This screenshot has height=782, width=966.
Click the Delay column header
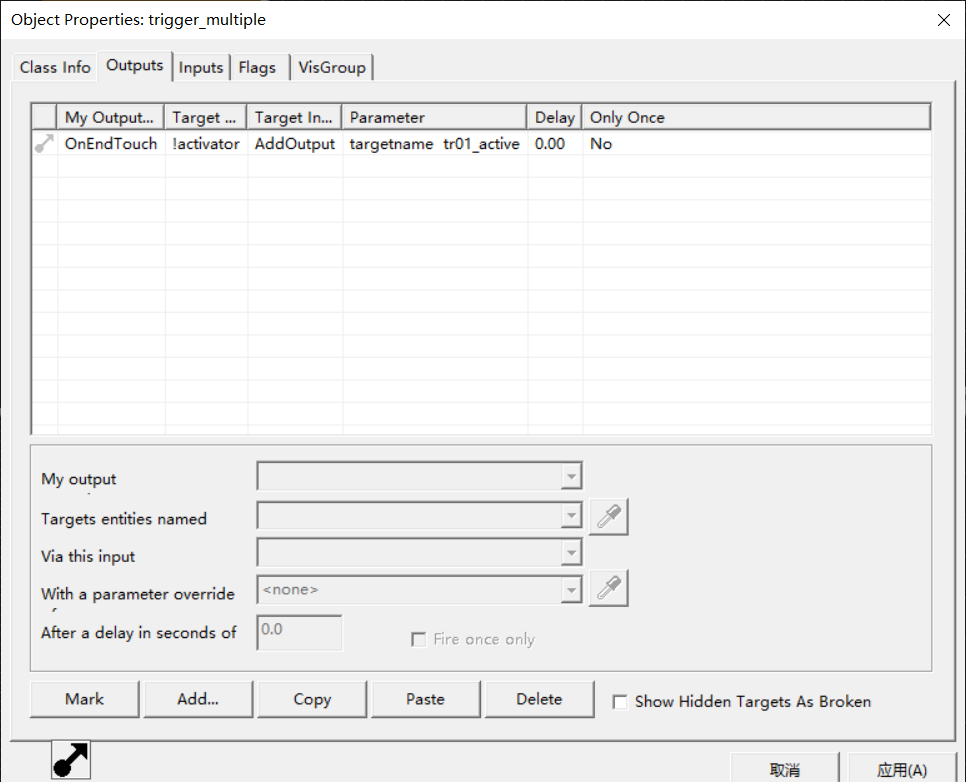[x=554, y=117]
